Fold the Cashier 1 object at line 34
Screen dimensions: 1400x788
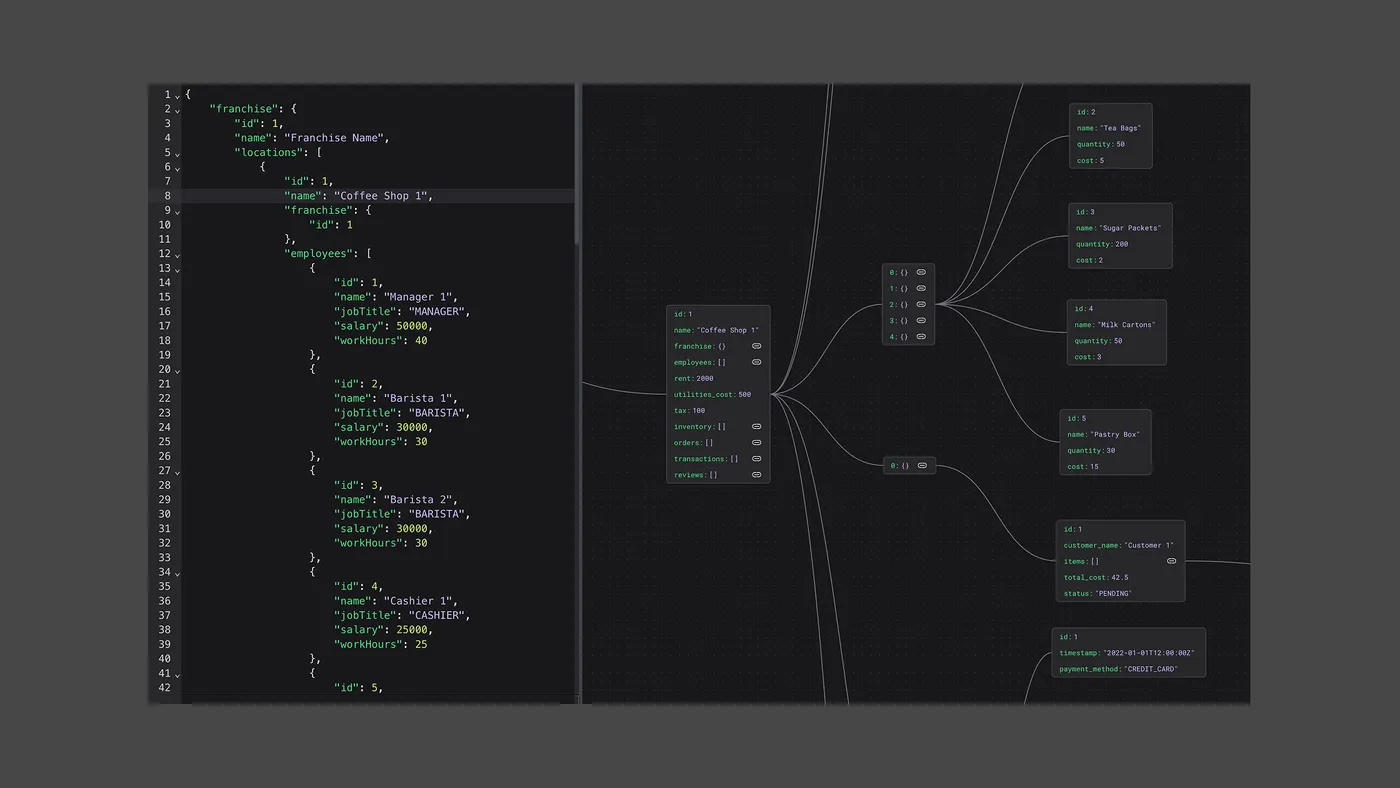pos(178,574)
